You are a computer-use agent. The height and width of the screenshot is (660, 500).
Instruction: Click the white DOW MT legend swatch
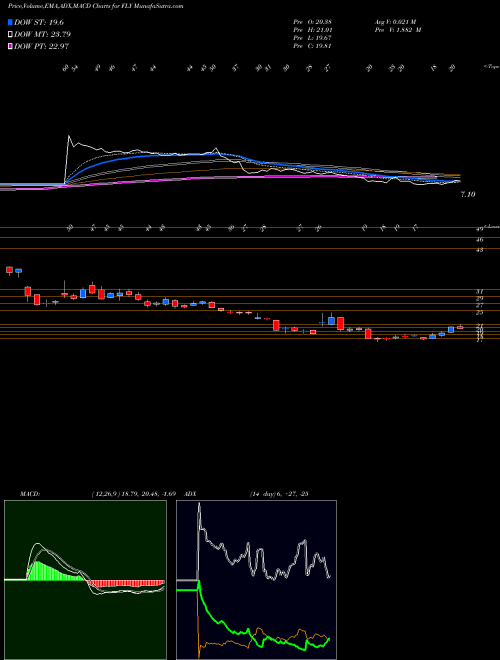(11, 35)
